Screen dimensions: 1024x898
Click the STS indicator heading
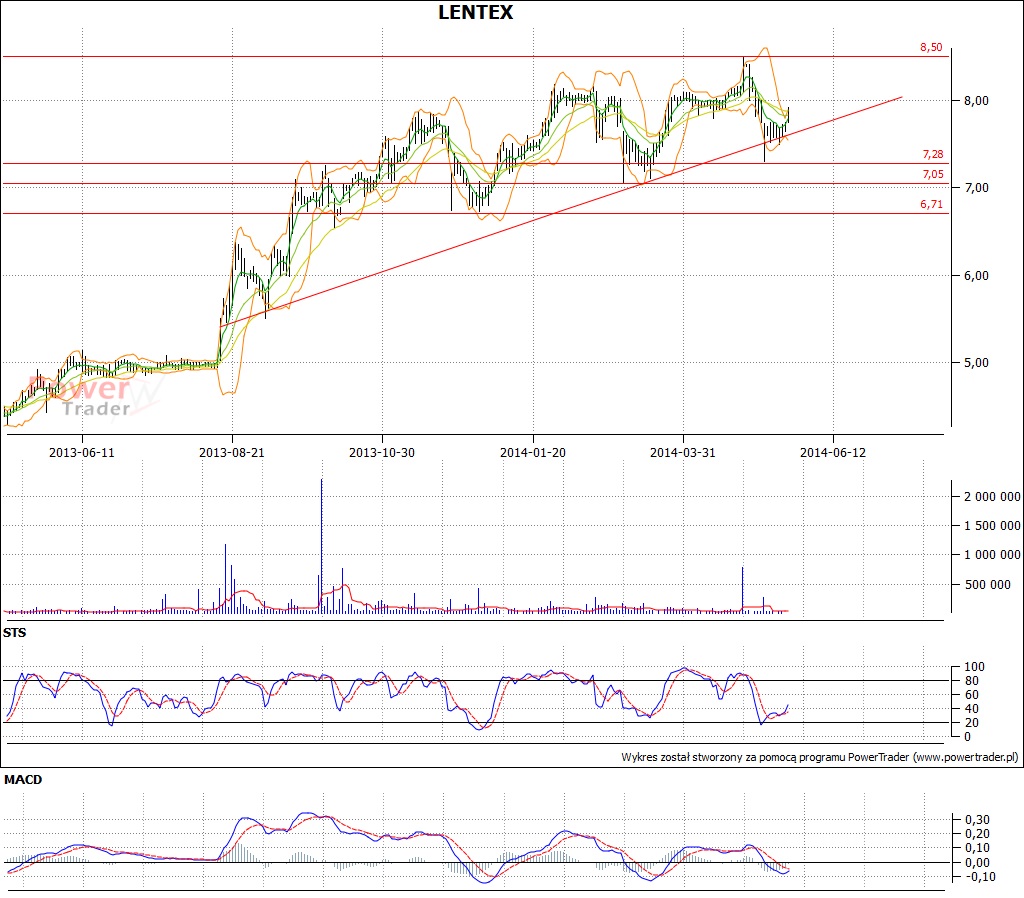14,632
